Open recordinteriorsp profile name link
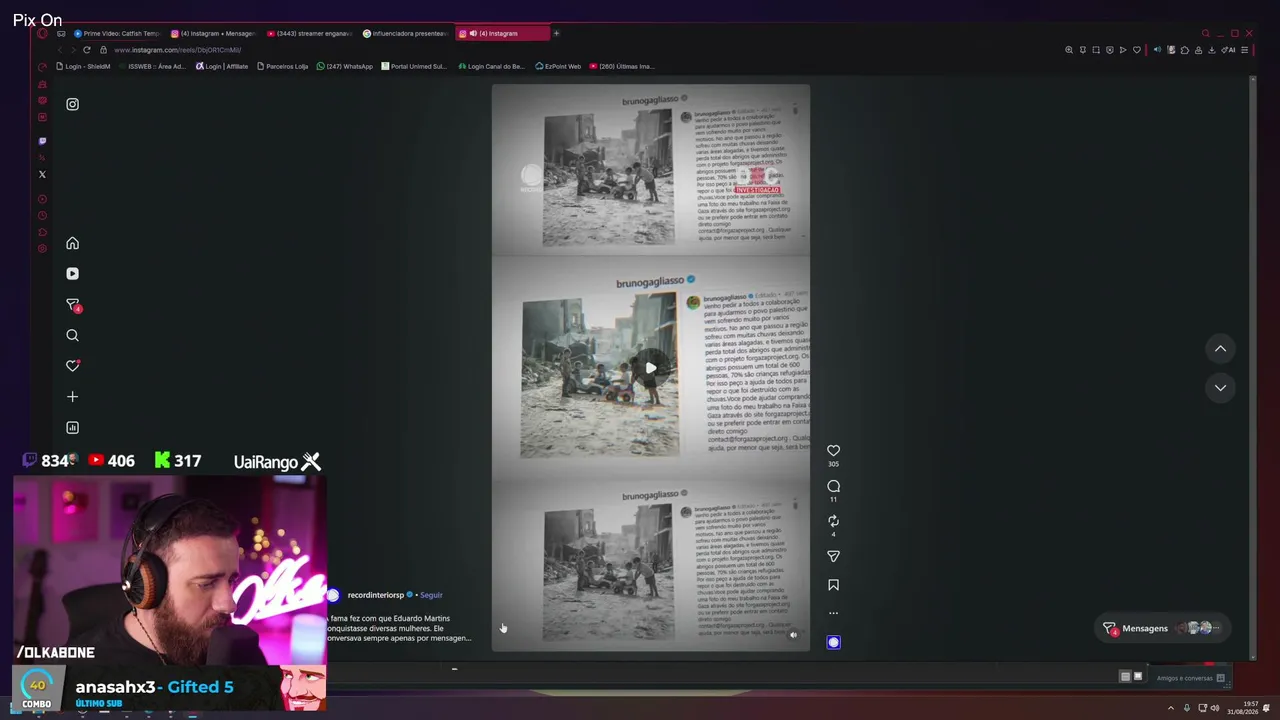1280x720 pixels. point(375,595)
